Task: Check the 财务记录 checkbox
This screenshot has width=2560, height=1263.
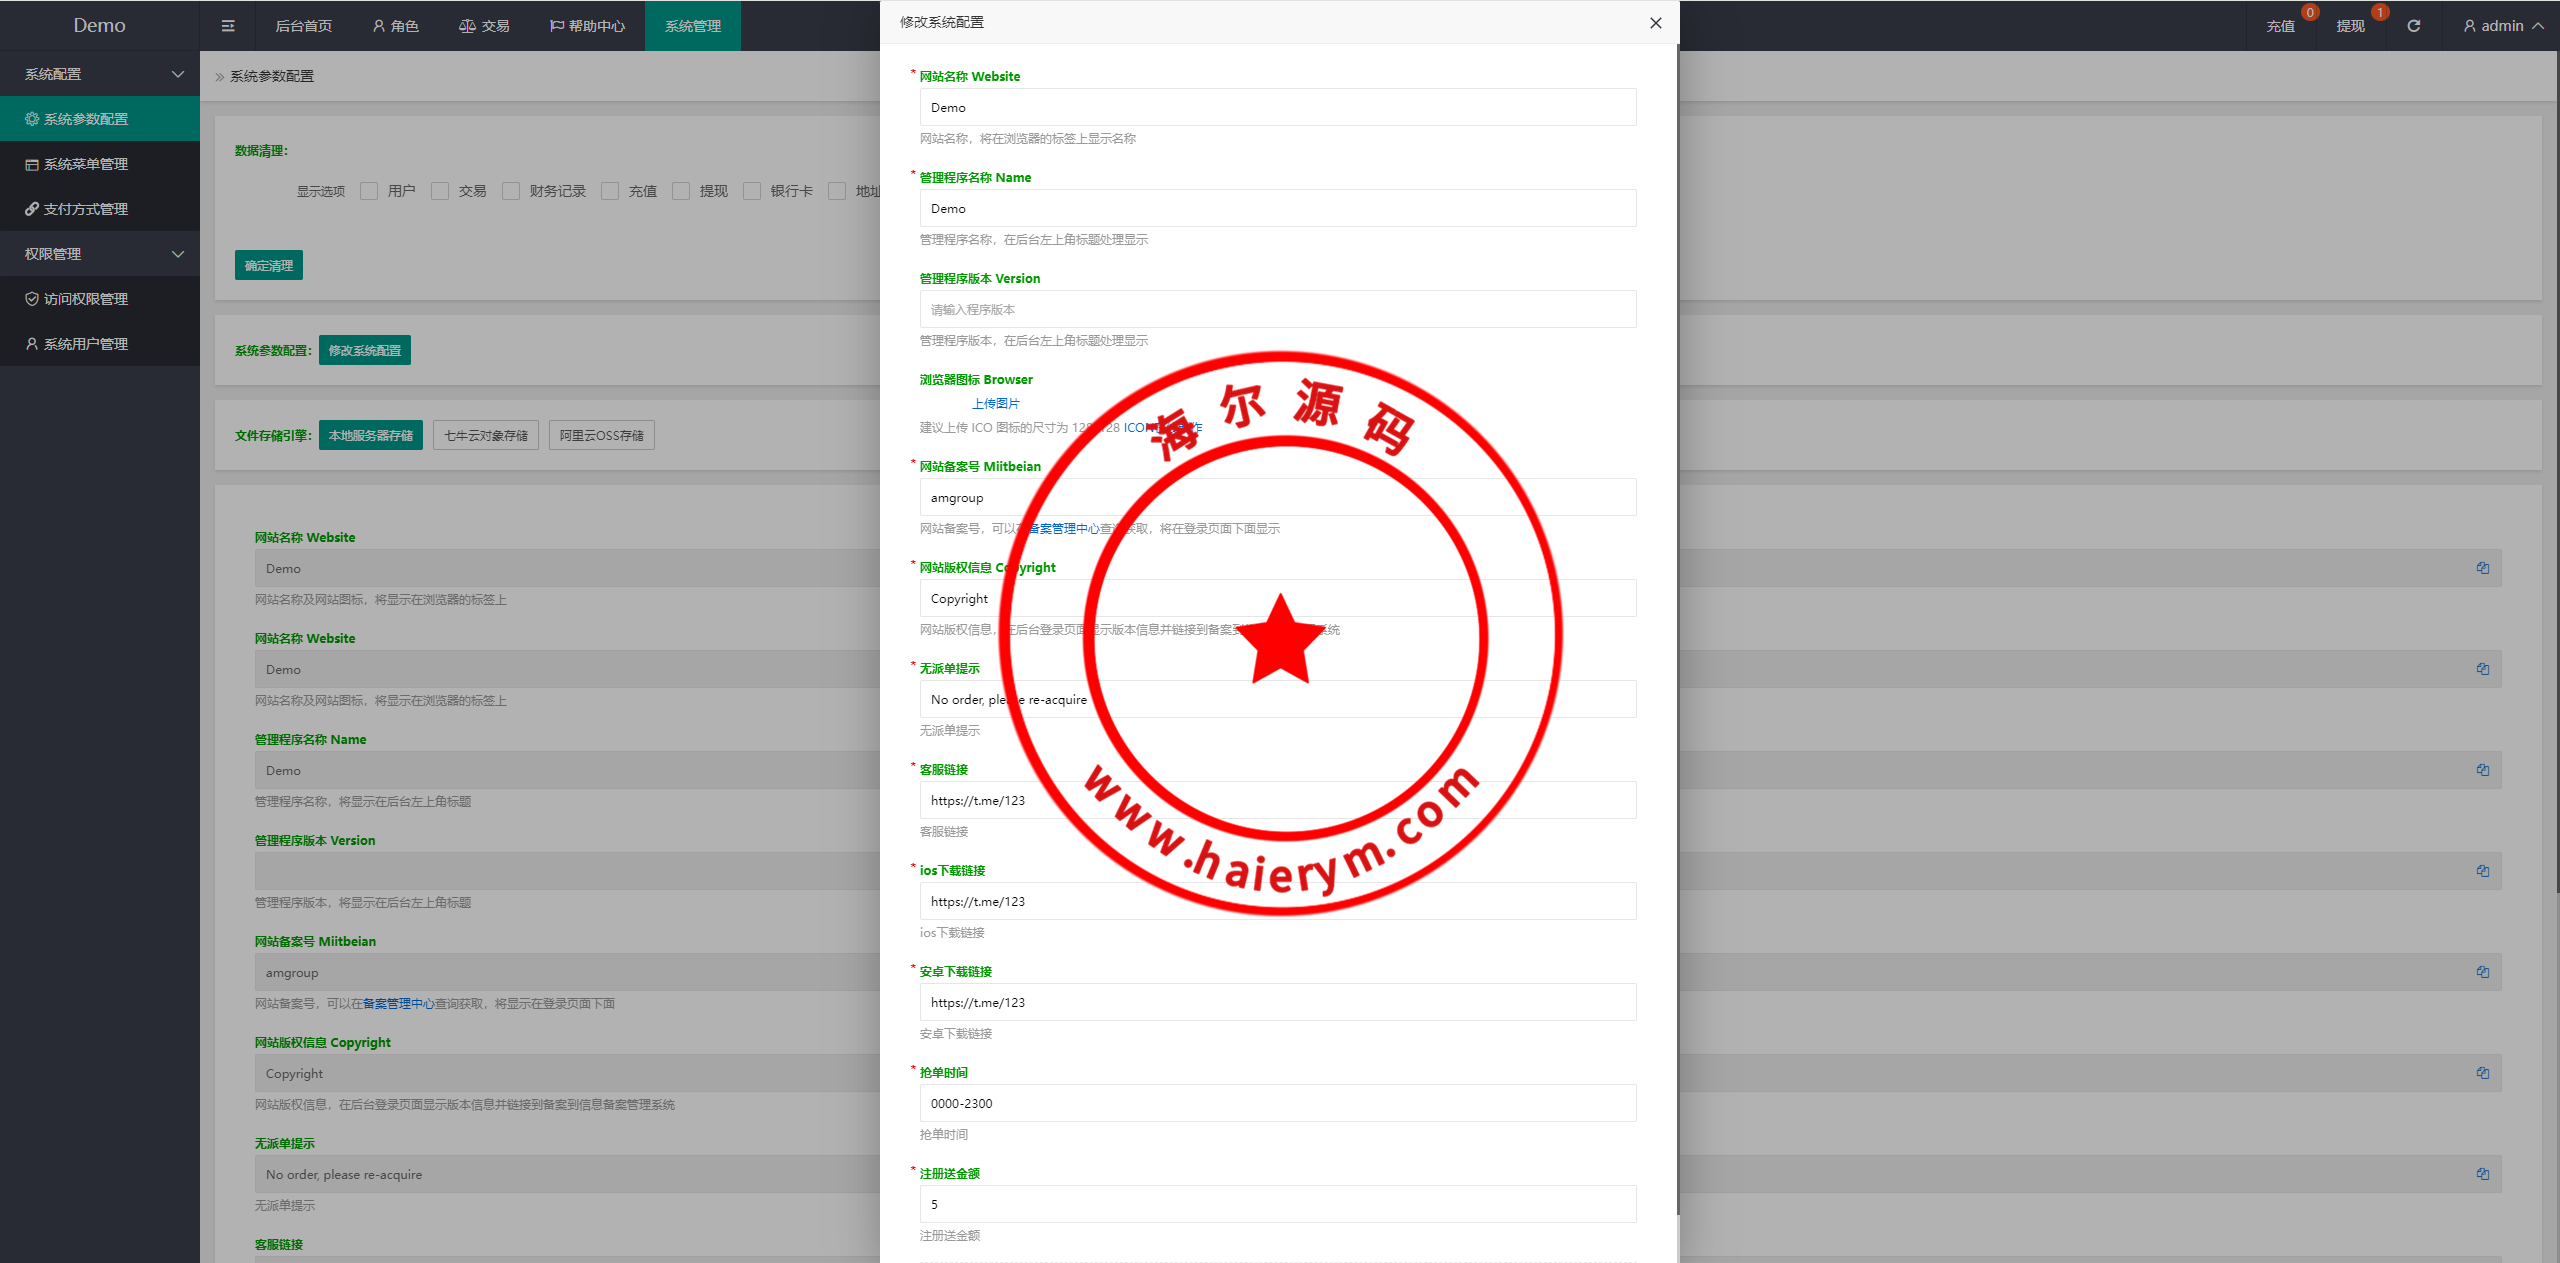Action: tap(511, 191)
